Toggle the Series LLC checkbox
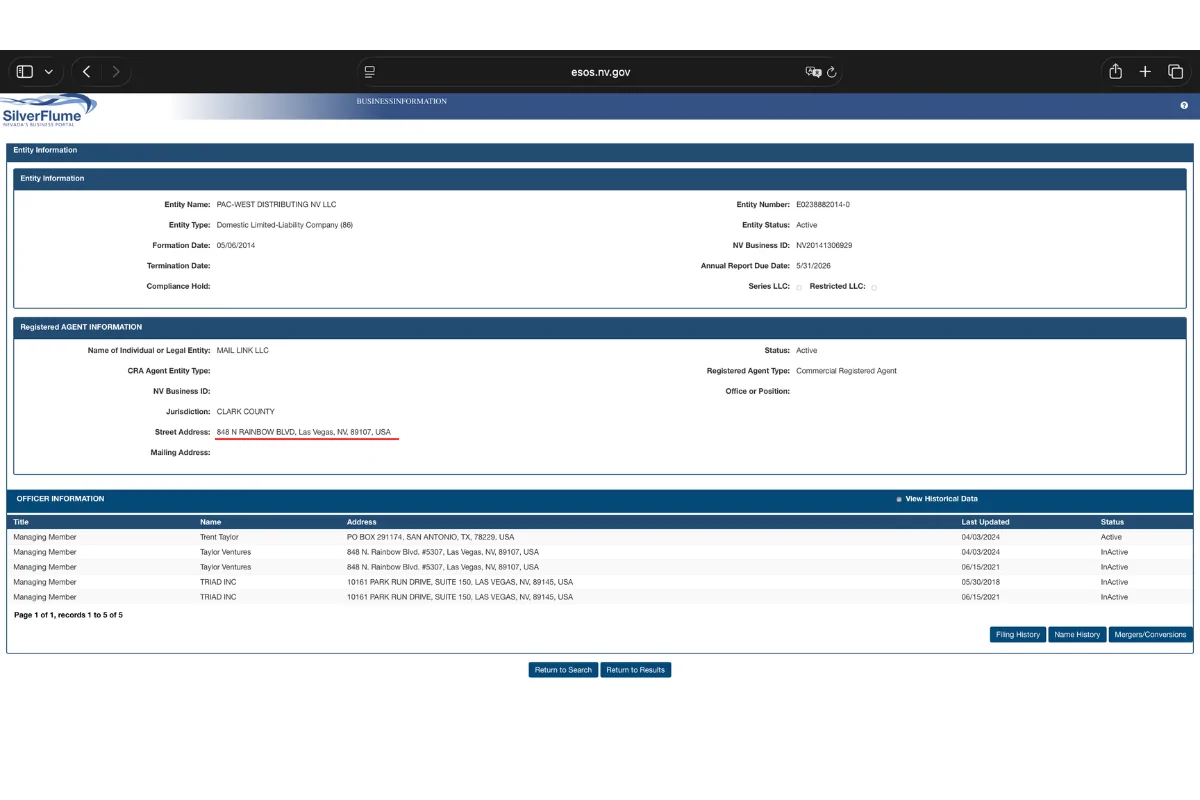1200x800 pixels. click(799, 288)
